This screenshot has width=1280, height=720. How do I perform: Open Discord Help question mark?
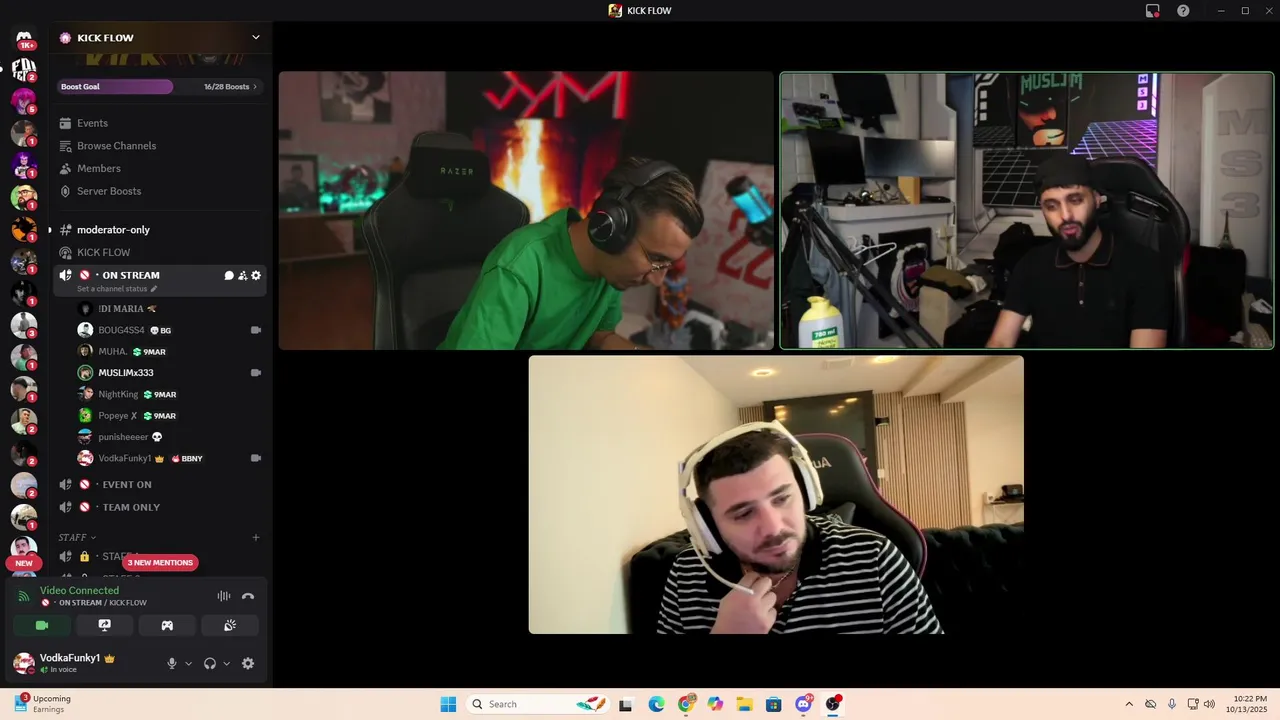(1183, 11)
